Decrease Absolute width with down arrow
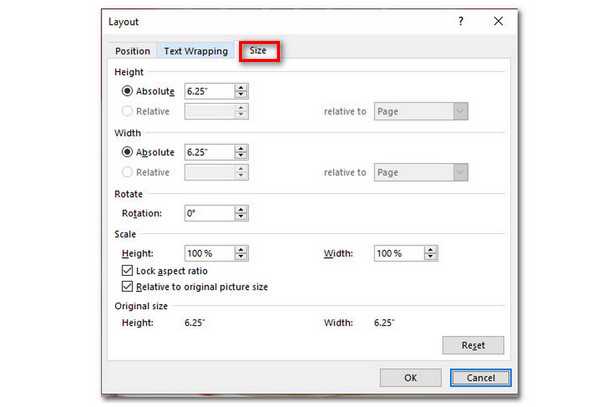This screenshot has height=407, width=600. click(x=241, y=156)
